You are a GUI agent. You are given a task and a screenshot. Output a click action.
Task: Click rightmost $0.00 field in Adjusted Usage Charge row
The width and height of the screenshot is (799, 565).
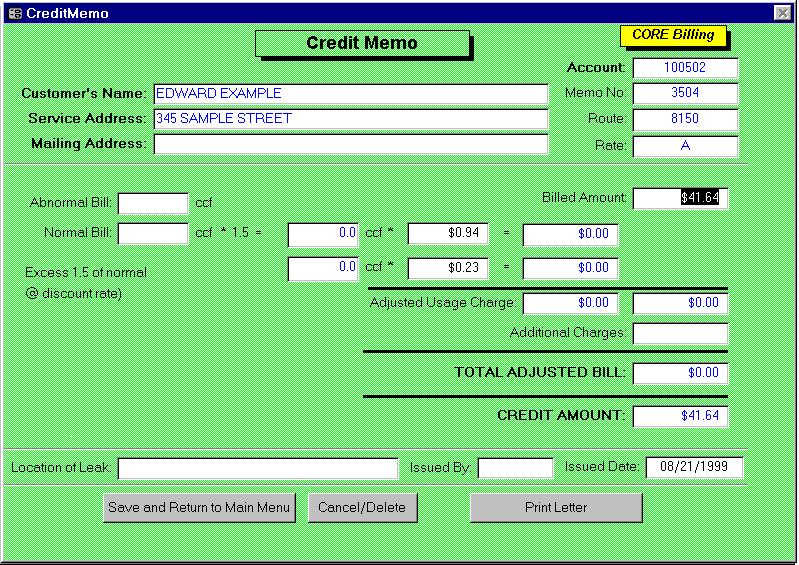680,303
